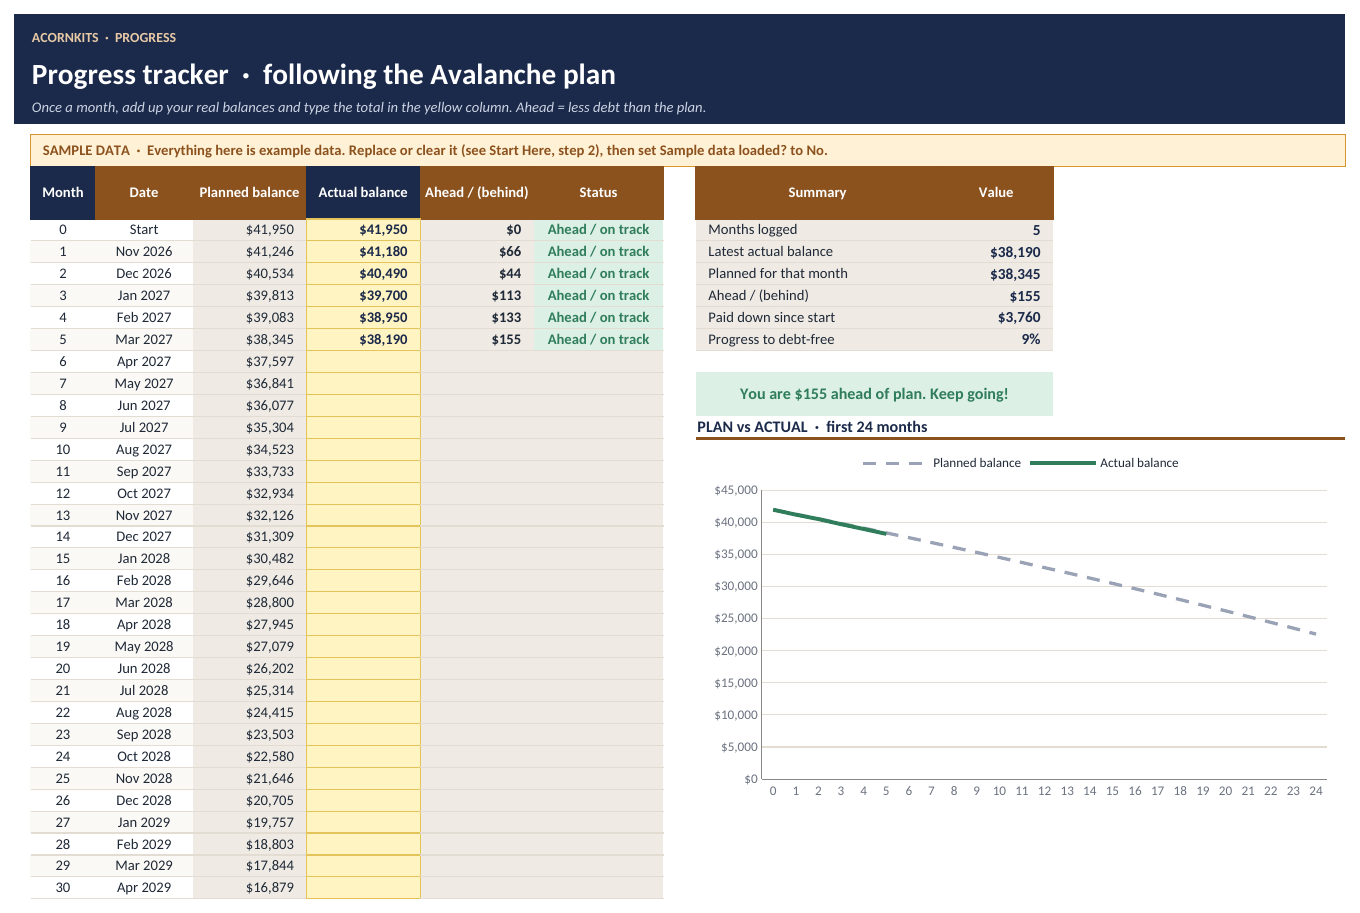This screenshot has width=1360, height=913.
Task: Click the Actual balance legend entry in chart
Action: point(1104,463)
